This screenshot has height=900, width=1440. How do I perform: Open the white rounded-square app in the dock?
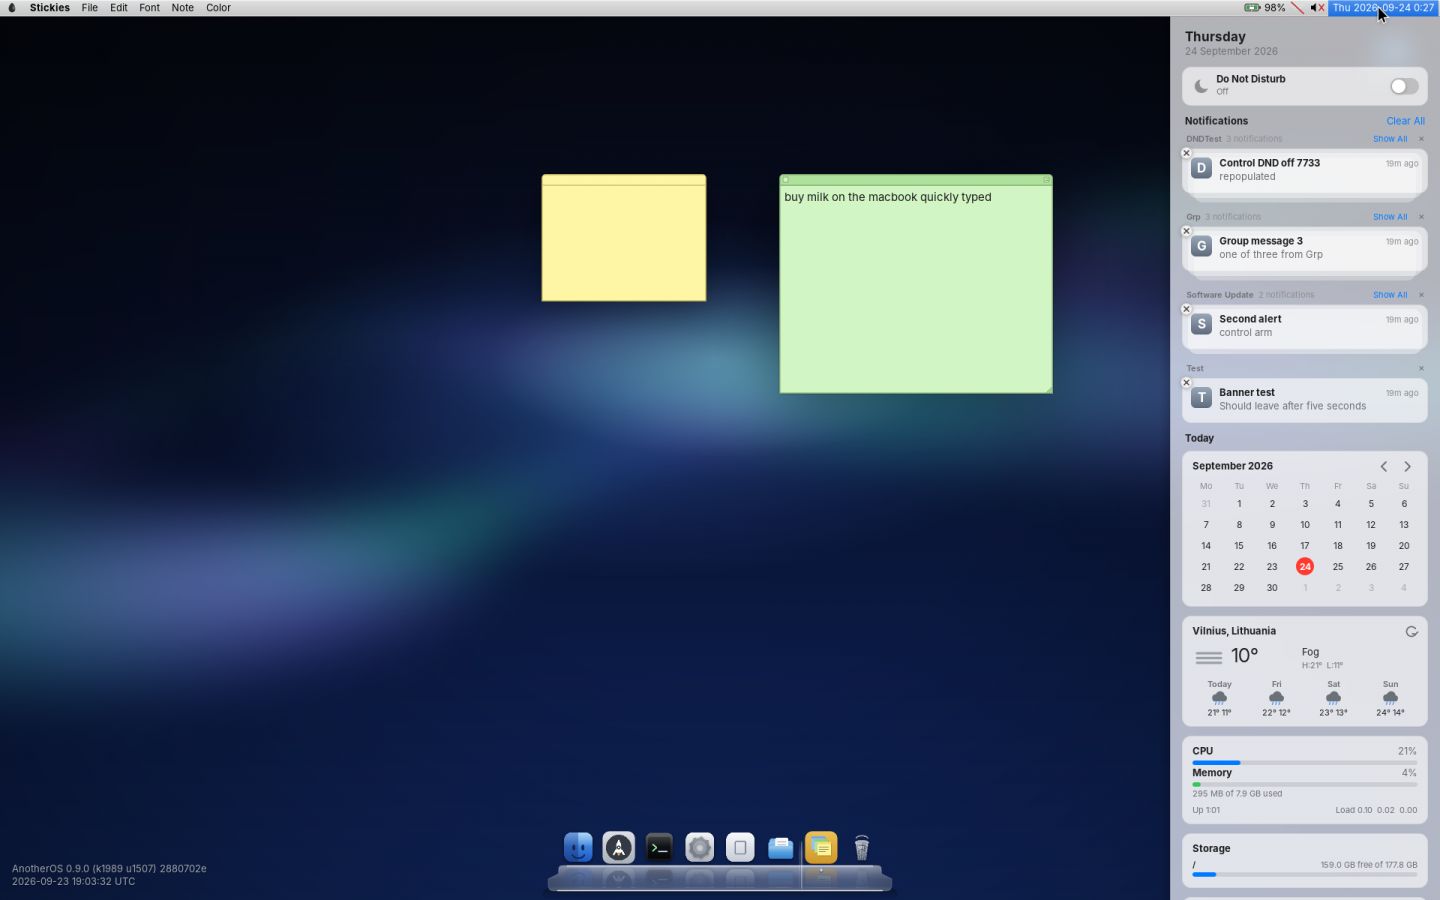tap(740, 848)
